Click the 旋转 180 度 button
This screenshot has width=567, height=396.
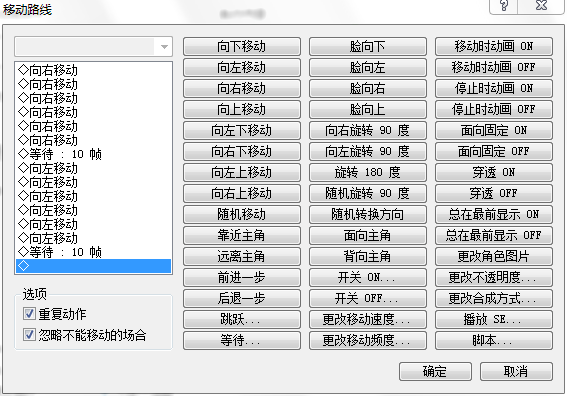[x=368, y=172]
